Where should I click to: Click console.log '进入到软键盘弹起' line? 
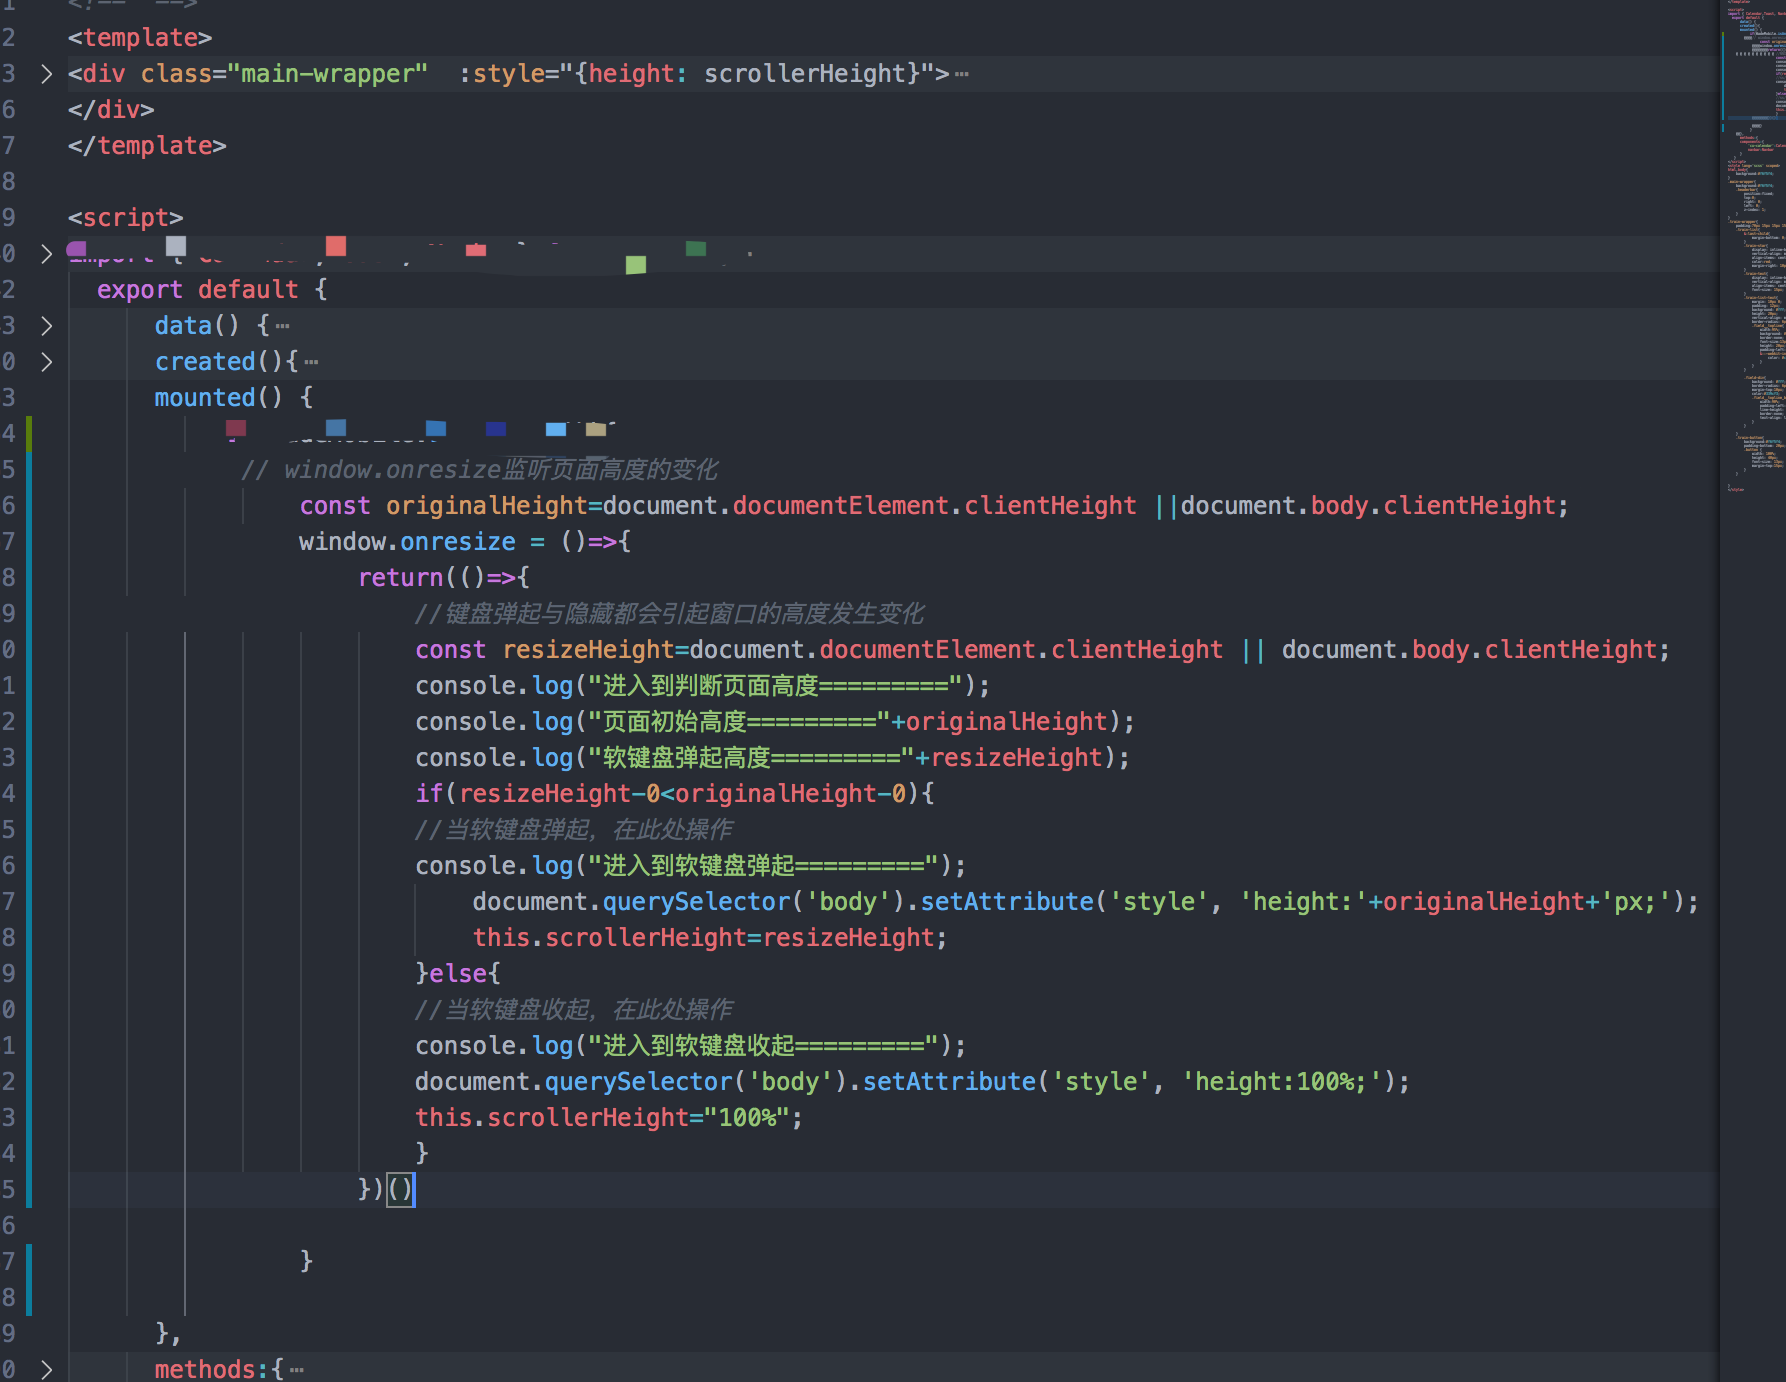click(690, 866)
